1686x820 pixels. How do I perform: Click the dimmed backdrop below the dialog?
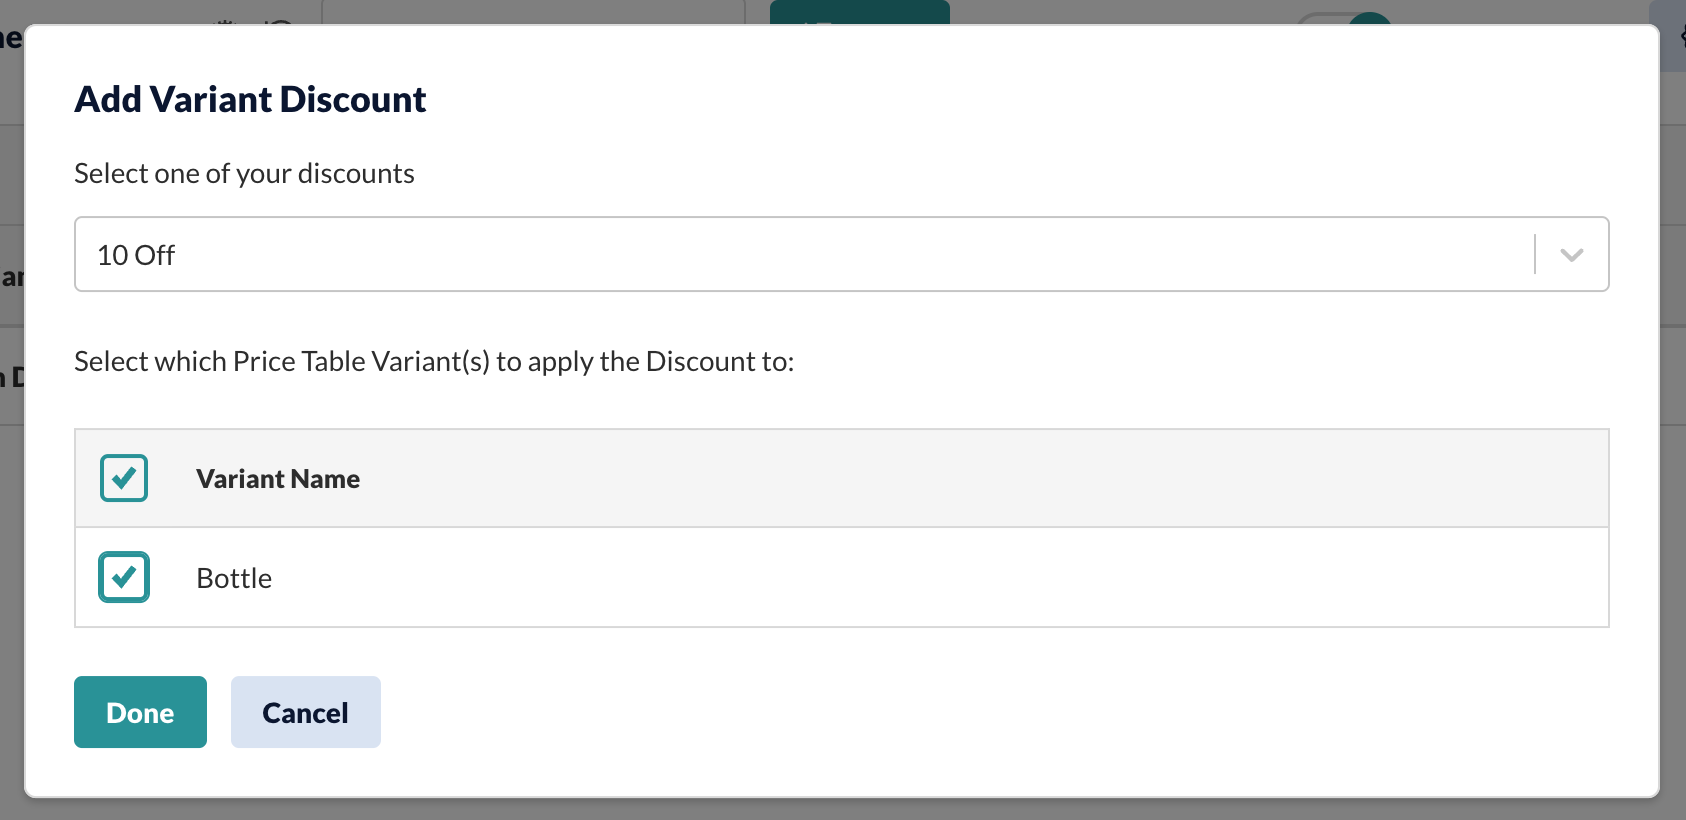(x=842, y=810)
